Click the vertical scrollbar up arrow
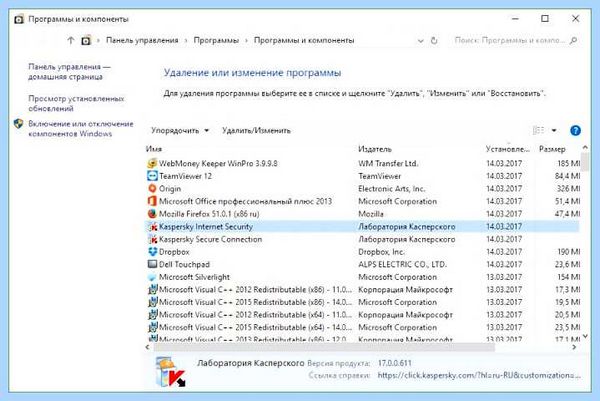 [585, 147]
